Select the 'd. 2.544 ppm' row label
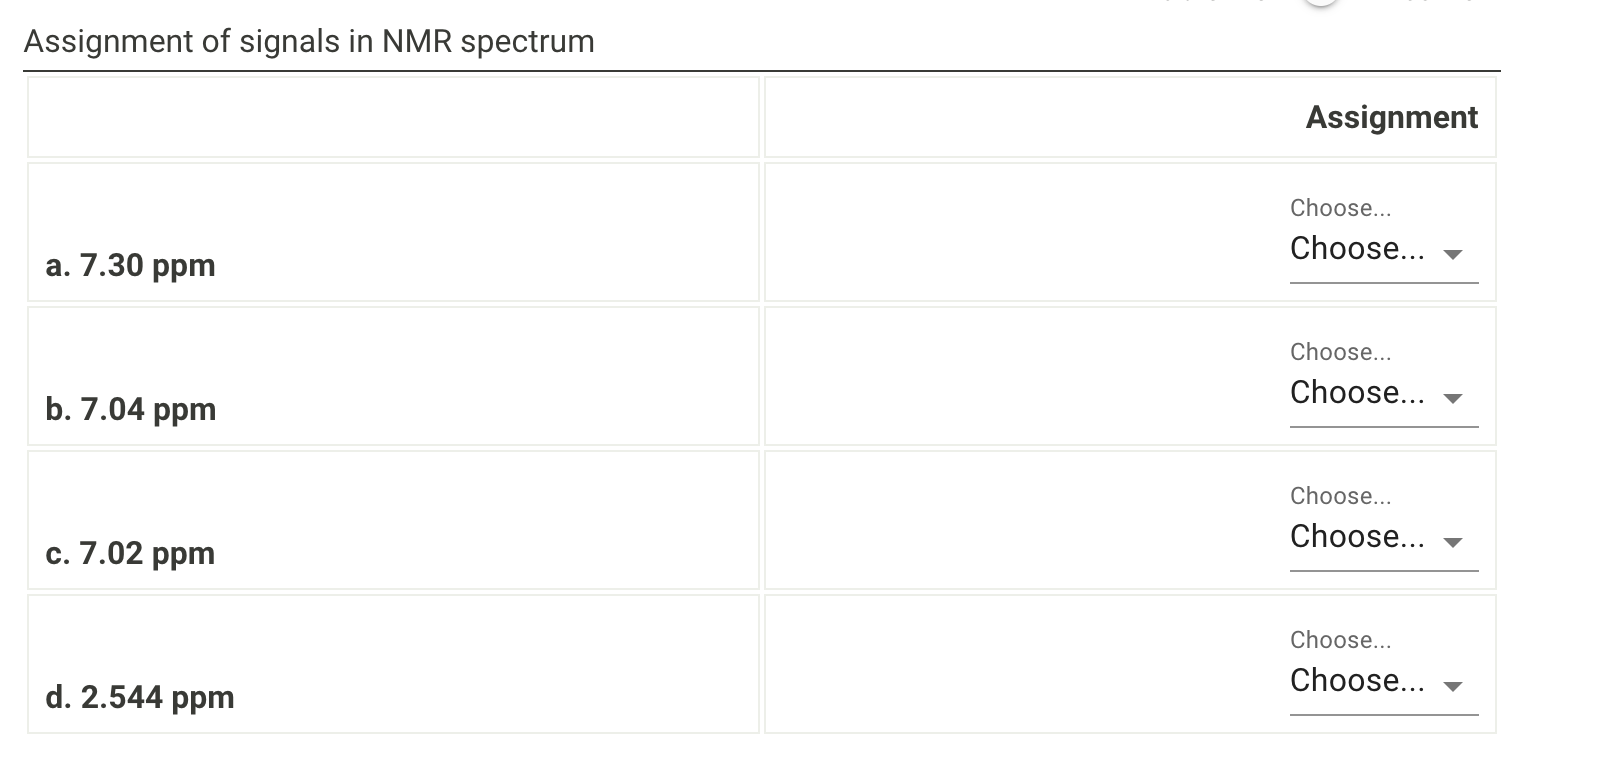The height and width of the screenshot is (759, 1617). [140, 697]
